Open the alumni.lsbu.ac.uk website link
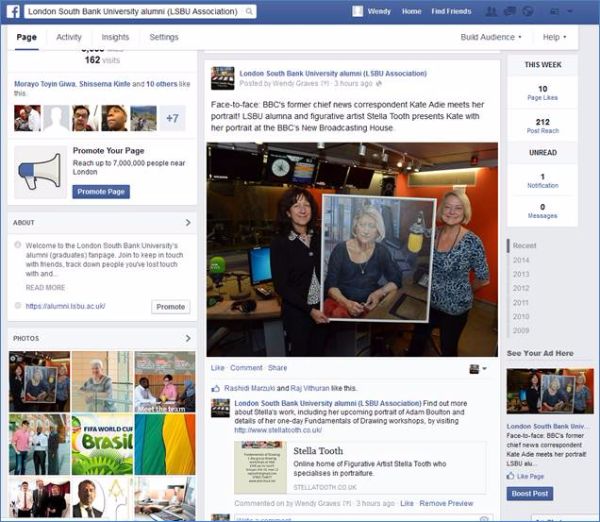Image resolution: width=600 pixels, height=522 pixels. point(65,306)
